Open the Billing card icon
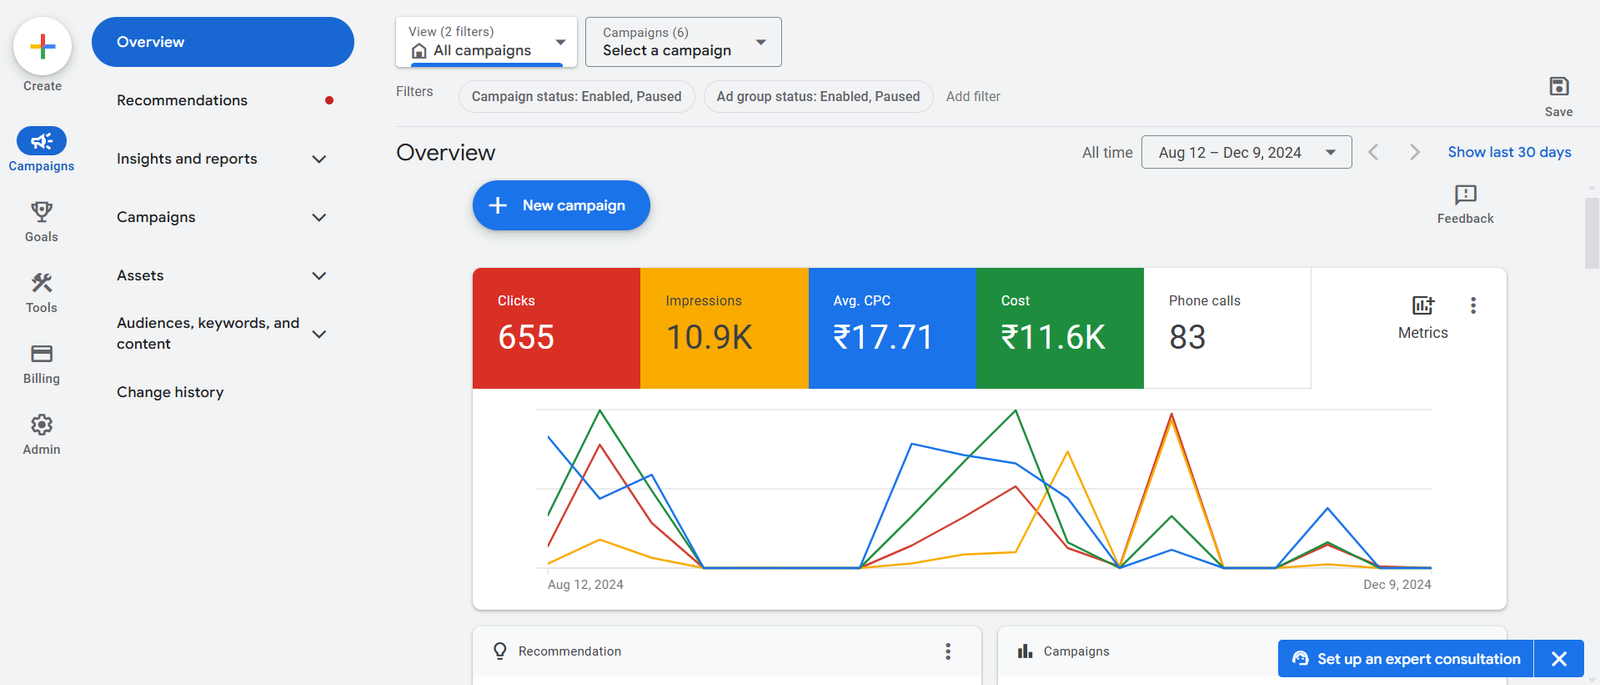The height and width of the screenshot is (685, 1600). [42, 354]
